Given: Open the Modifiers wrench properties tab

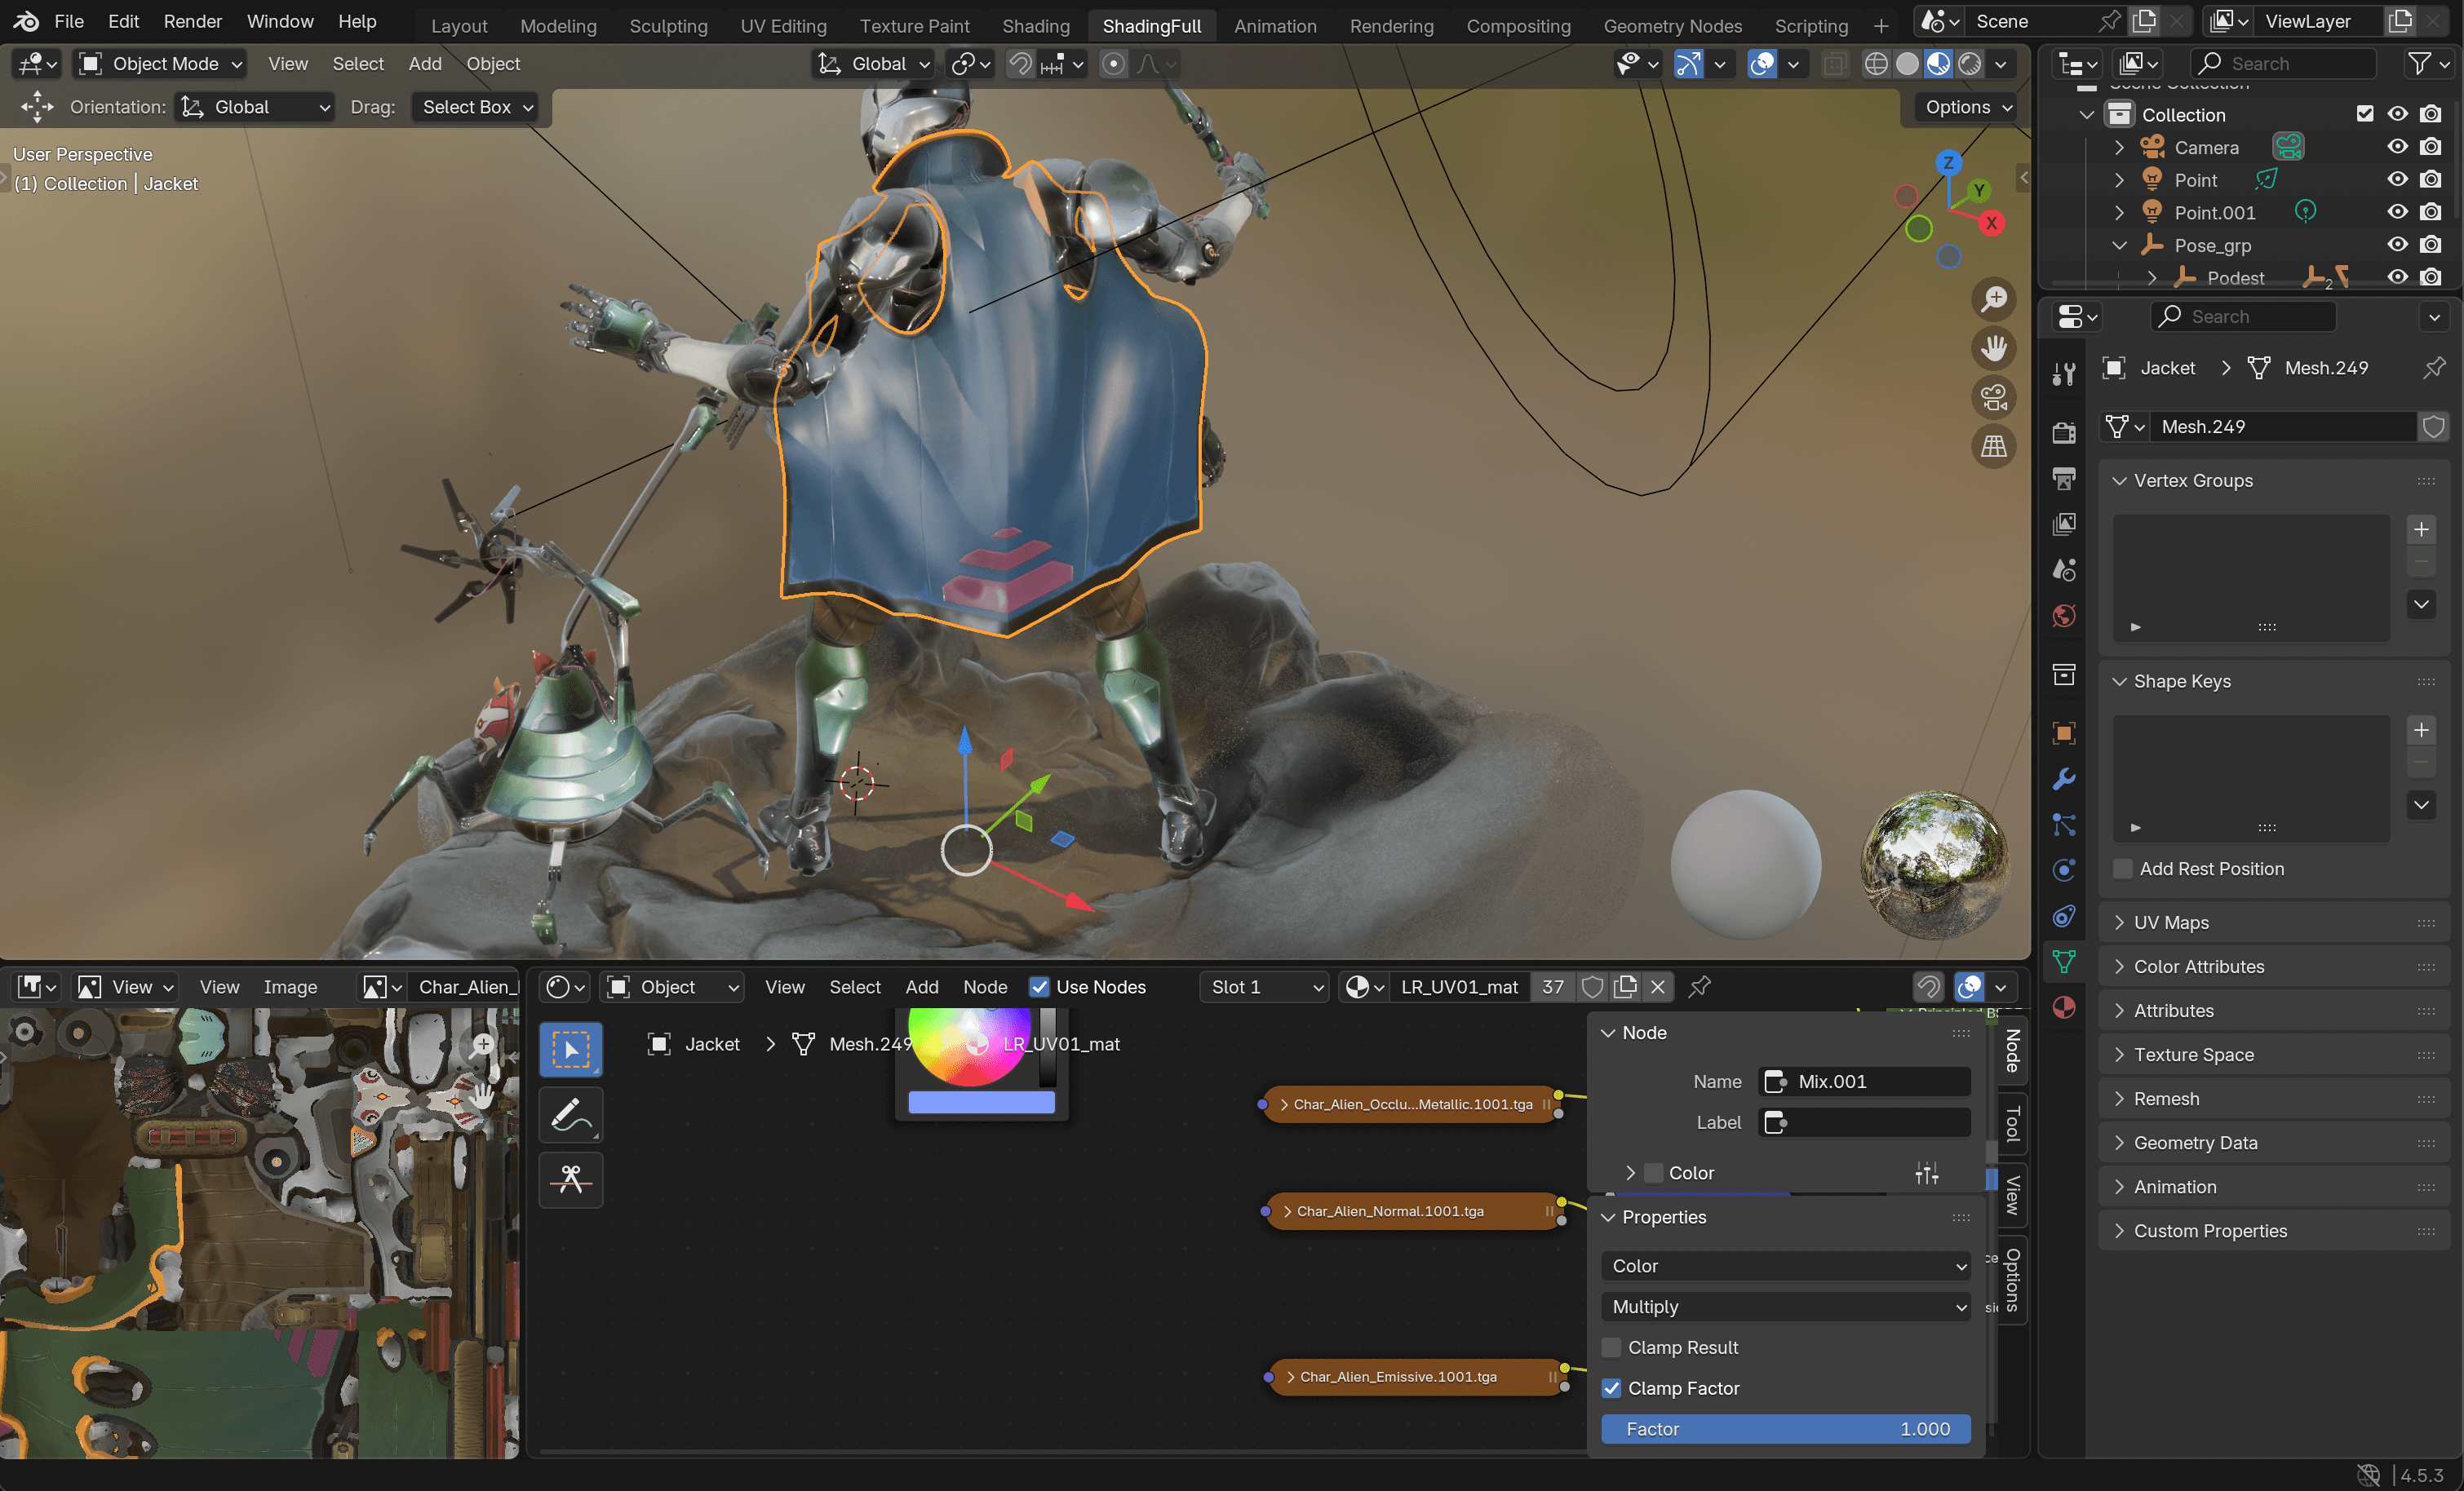Looking at the screenshot, I should point(2064,779).
